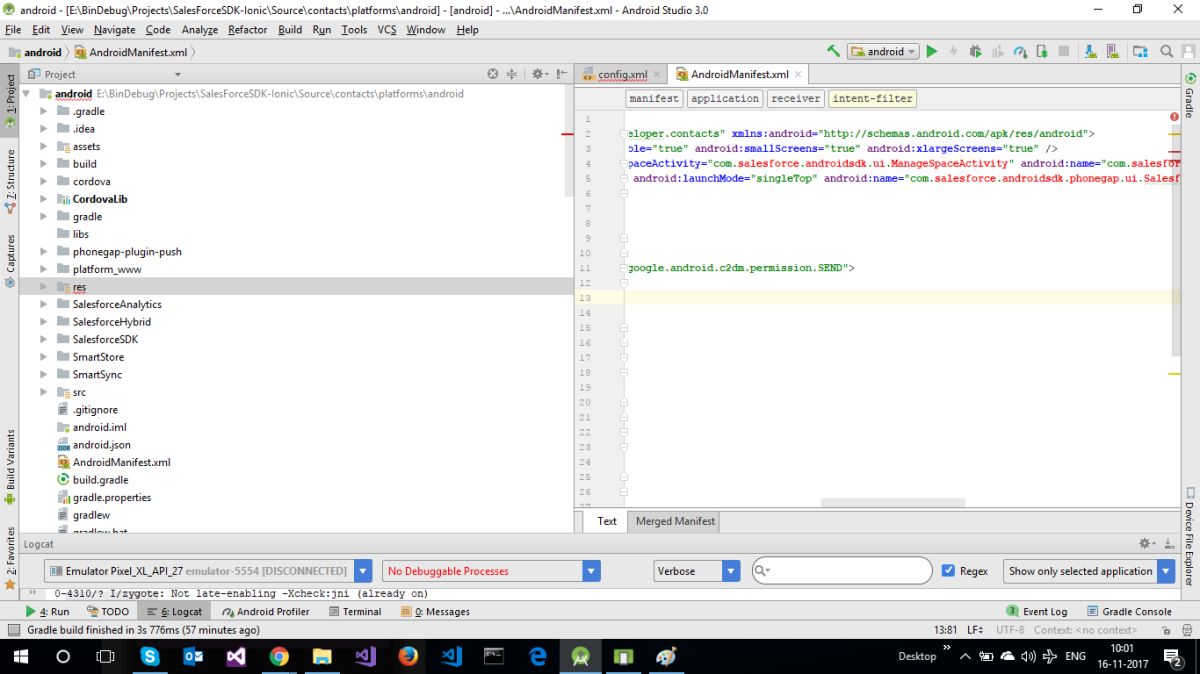Hide the Logcat panel with hide icon
This screenshot has height=674, width=1200.
(1169, 544)
